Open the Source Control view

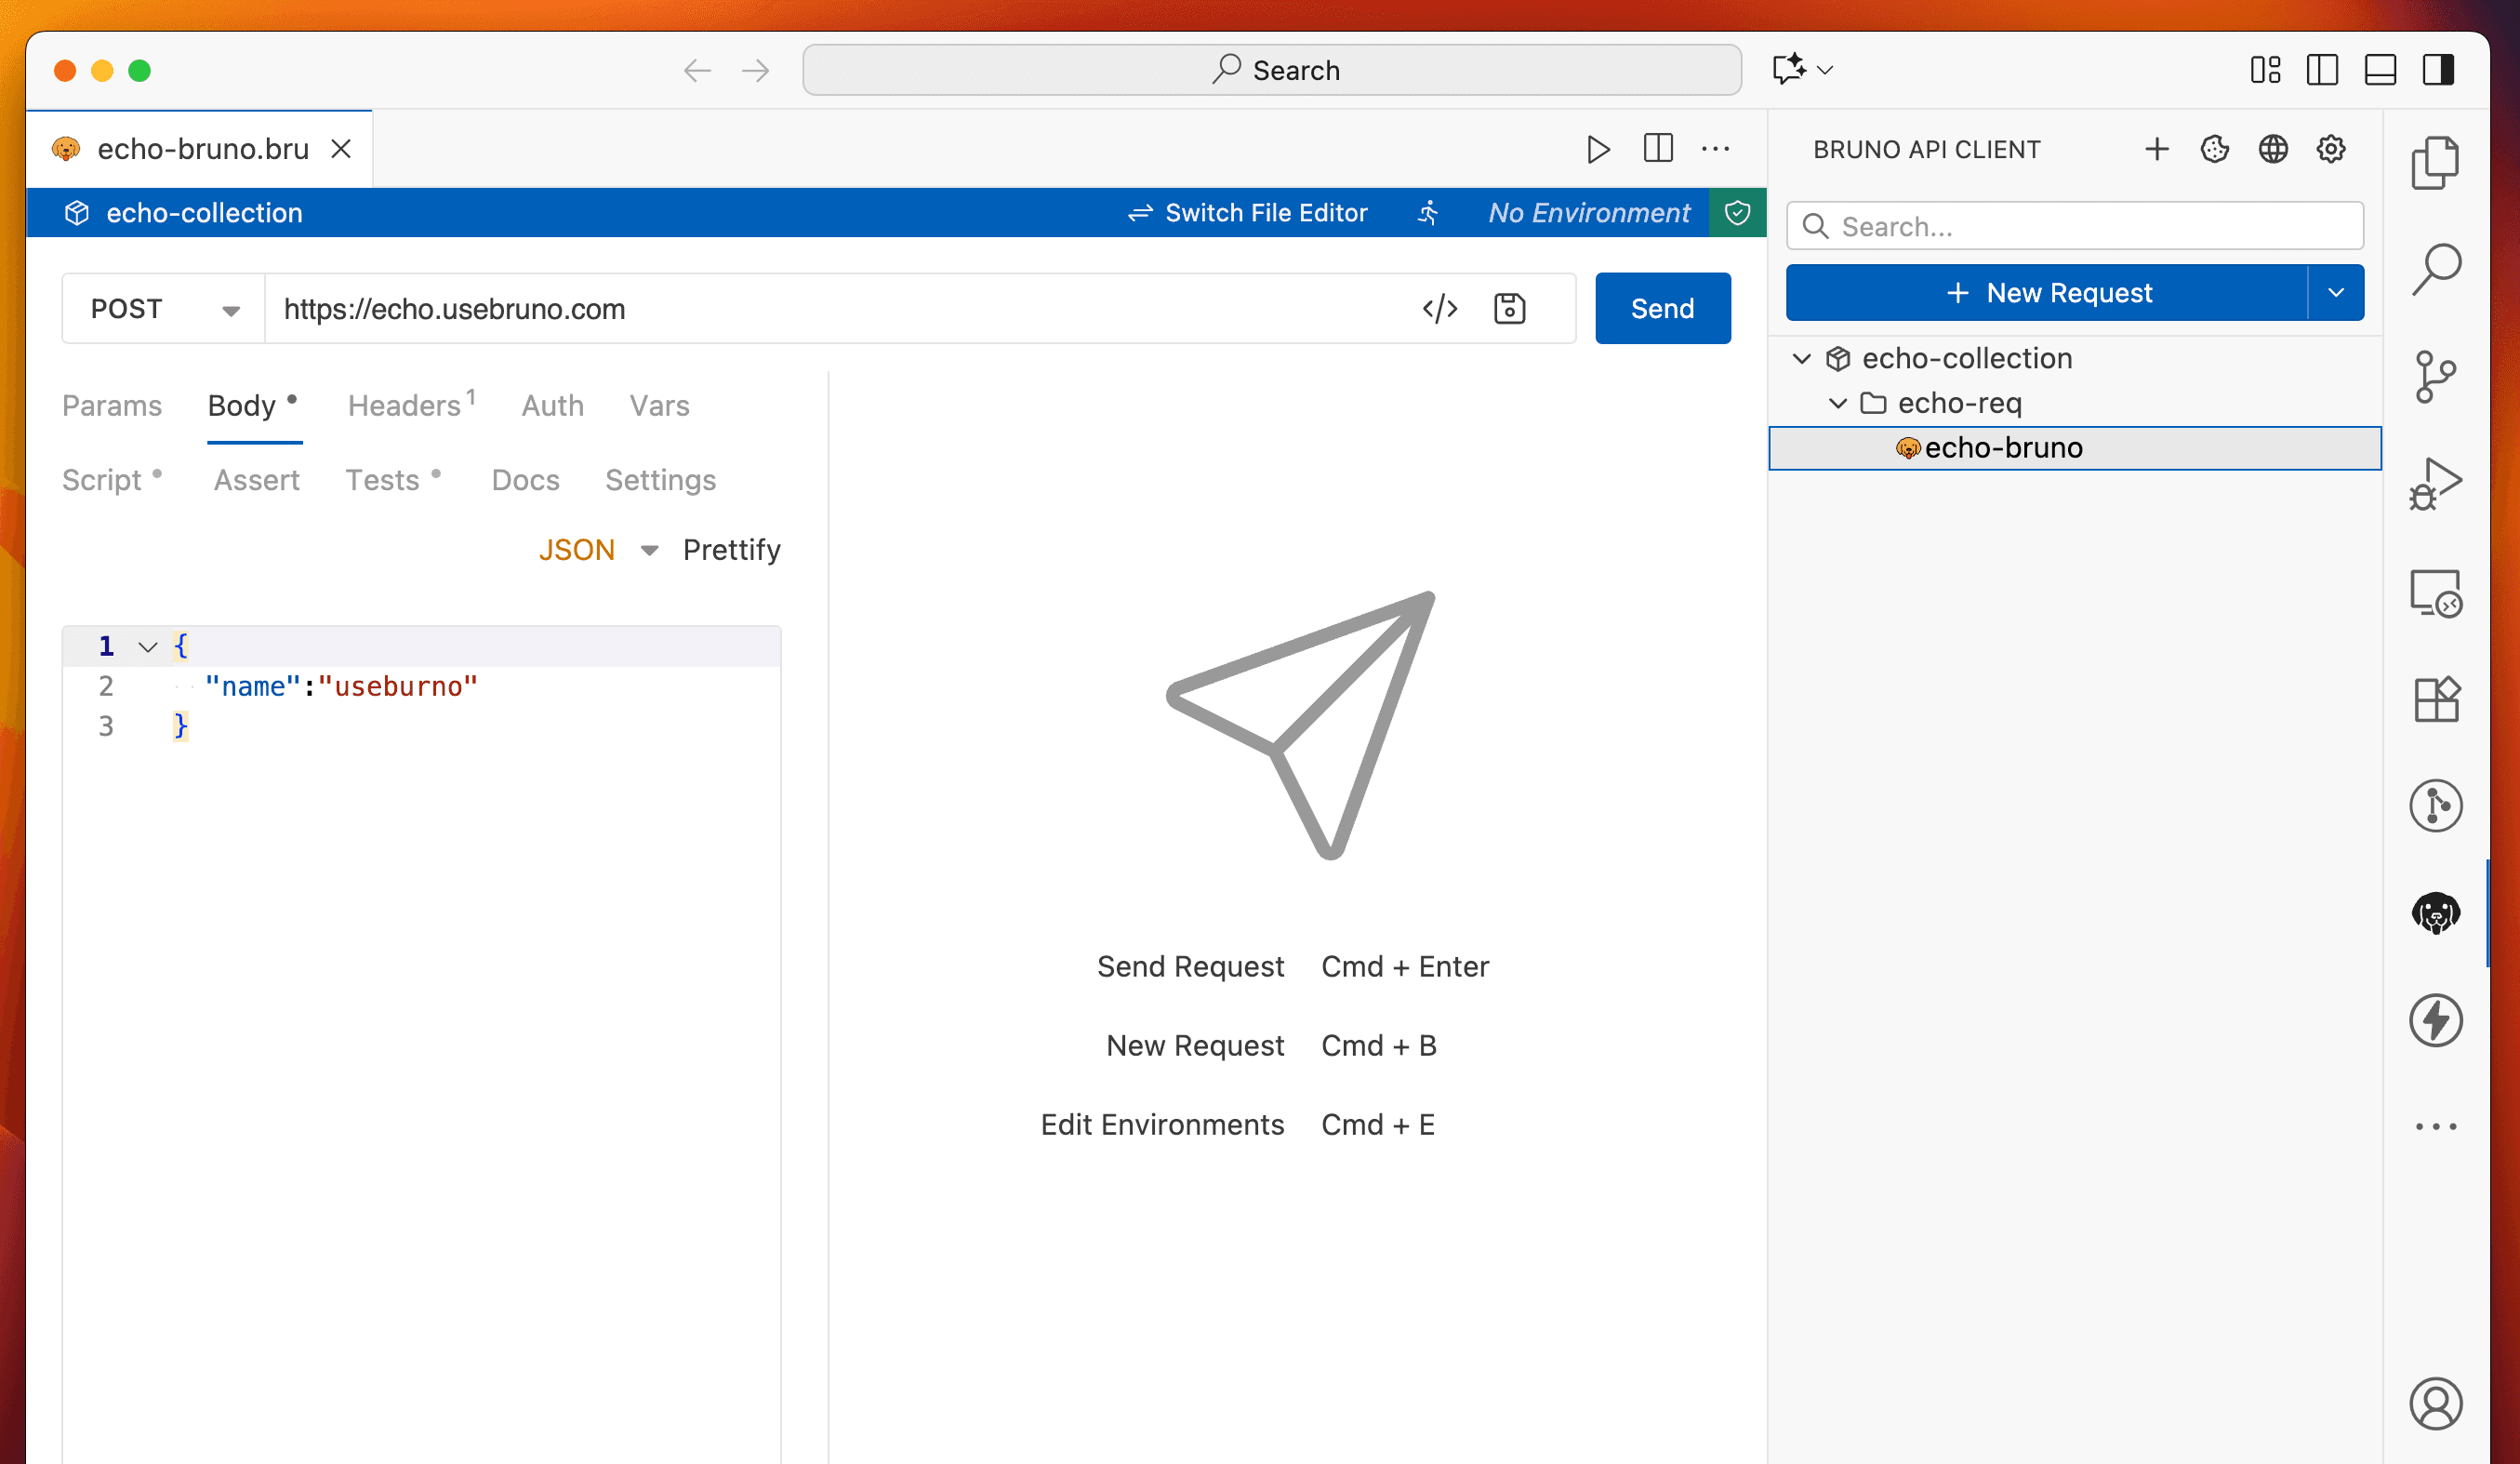(x=2437, y=377)
